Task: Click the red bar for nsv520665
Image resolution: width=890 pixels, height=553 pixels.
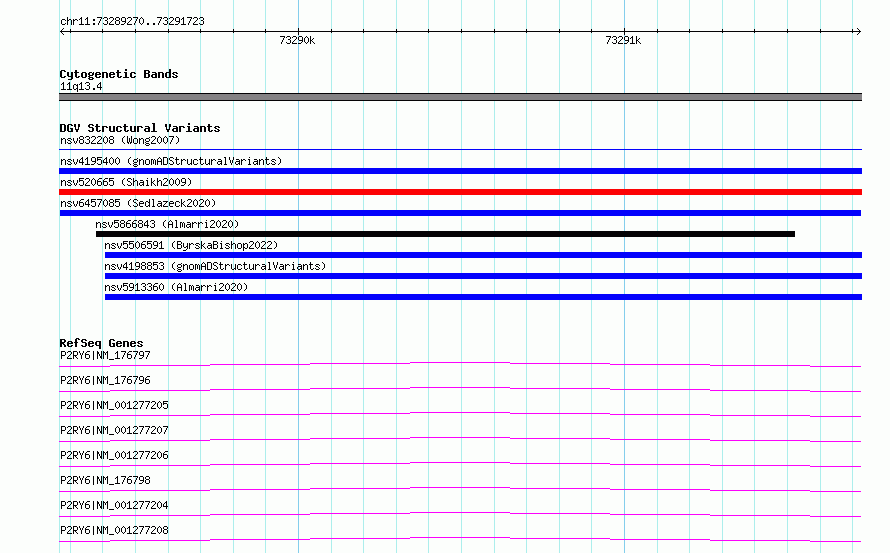Action: click(460, 192)
